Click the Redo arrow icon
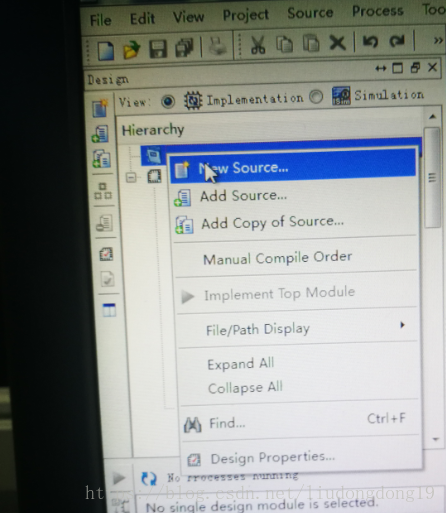The width and height of the screenshot is (446, 513). 397,41
